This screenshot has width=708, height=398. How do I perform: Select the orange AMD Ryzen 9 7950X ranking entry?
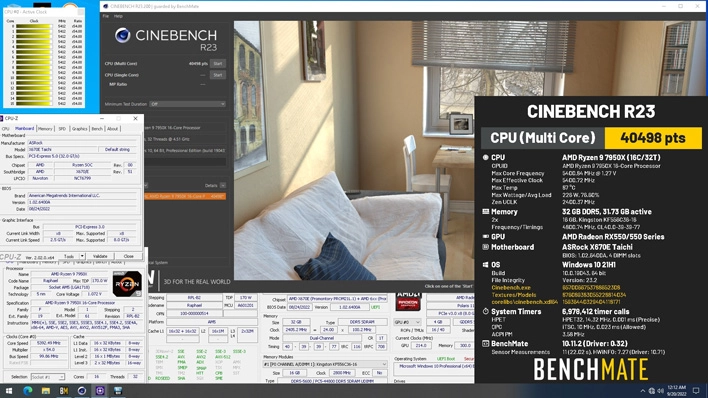tap(185, 196)
